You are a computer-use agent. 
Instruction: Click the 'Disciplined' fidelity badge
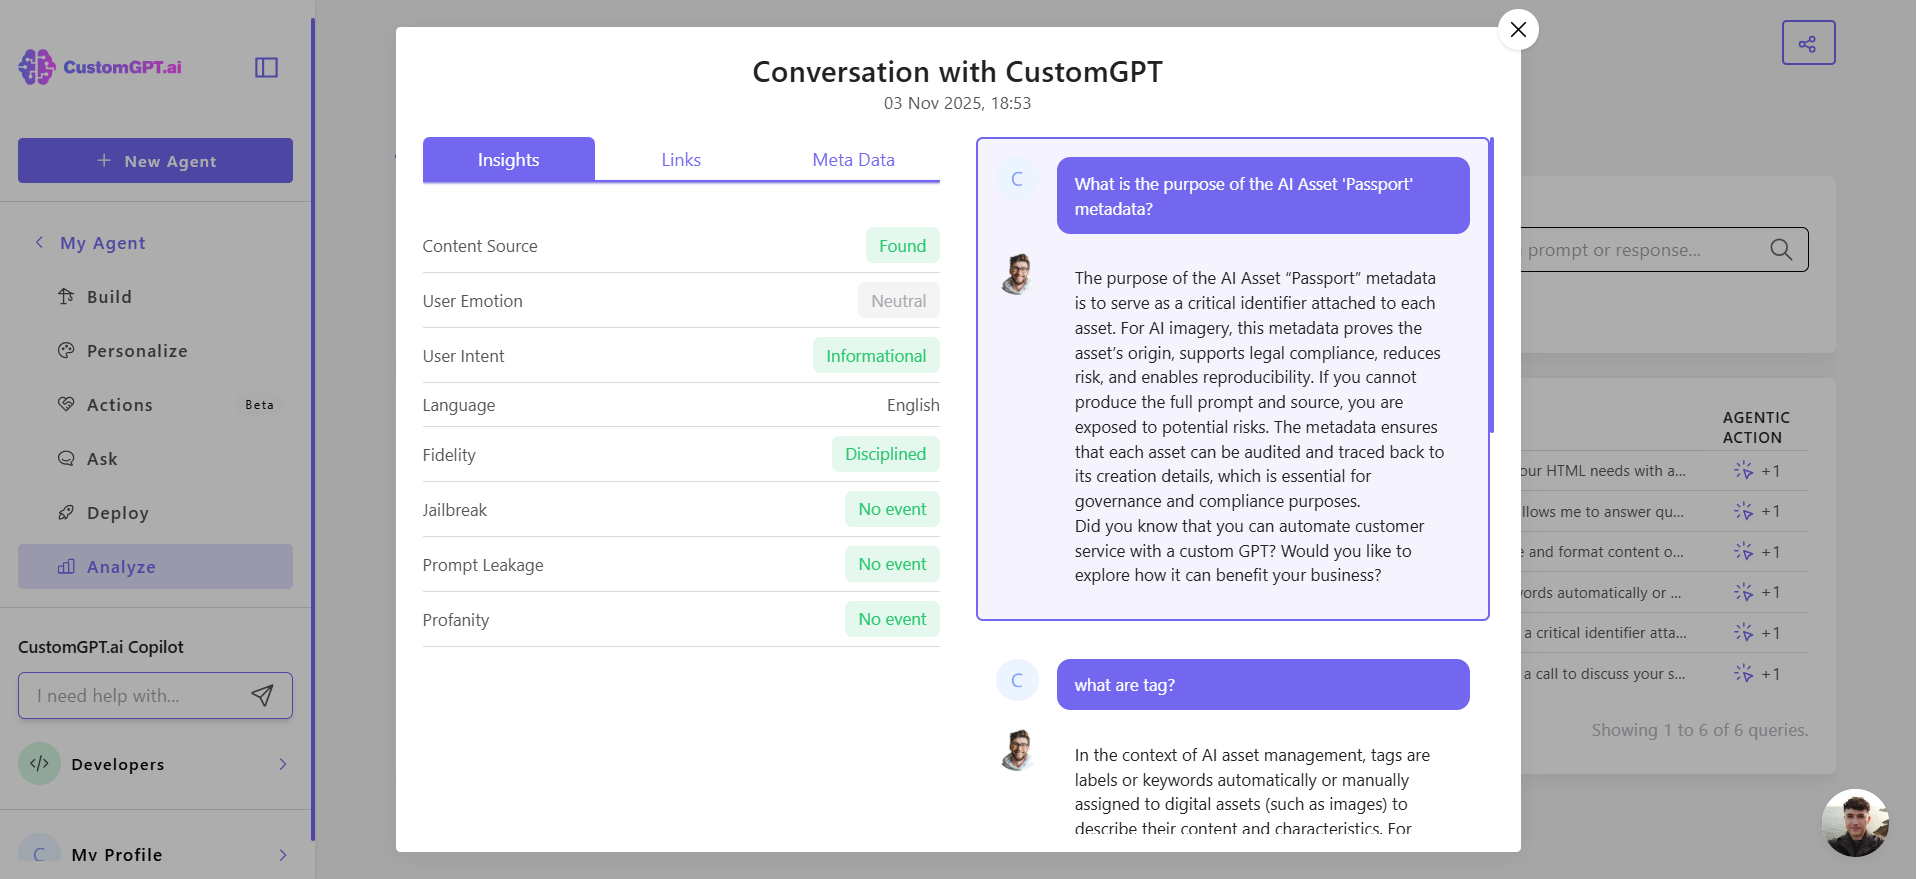pyautogui.click(x=885, y=454)
